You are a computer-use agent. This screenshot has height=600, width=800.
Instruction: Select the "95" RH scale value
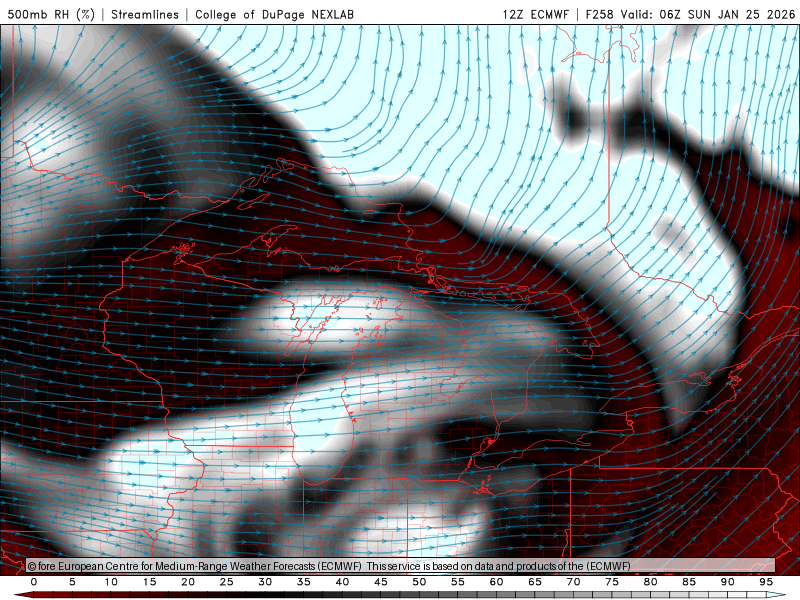tap(766, 582)
